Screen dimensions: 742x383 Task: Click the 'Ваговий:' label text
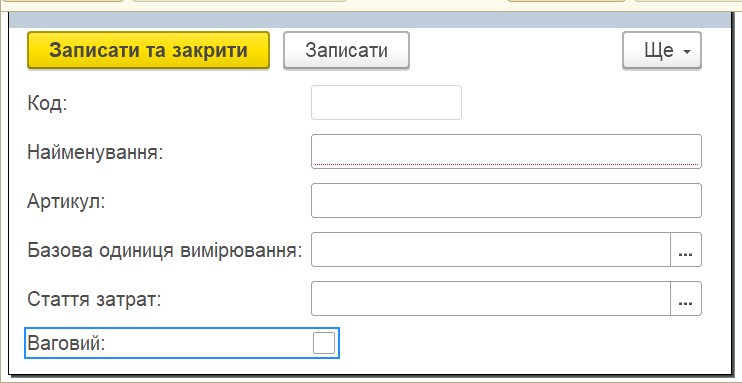click(x=66, y=343)
